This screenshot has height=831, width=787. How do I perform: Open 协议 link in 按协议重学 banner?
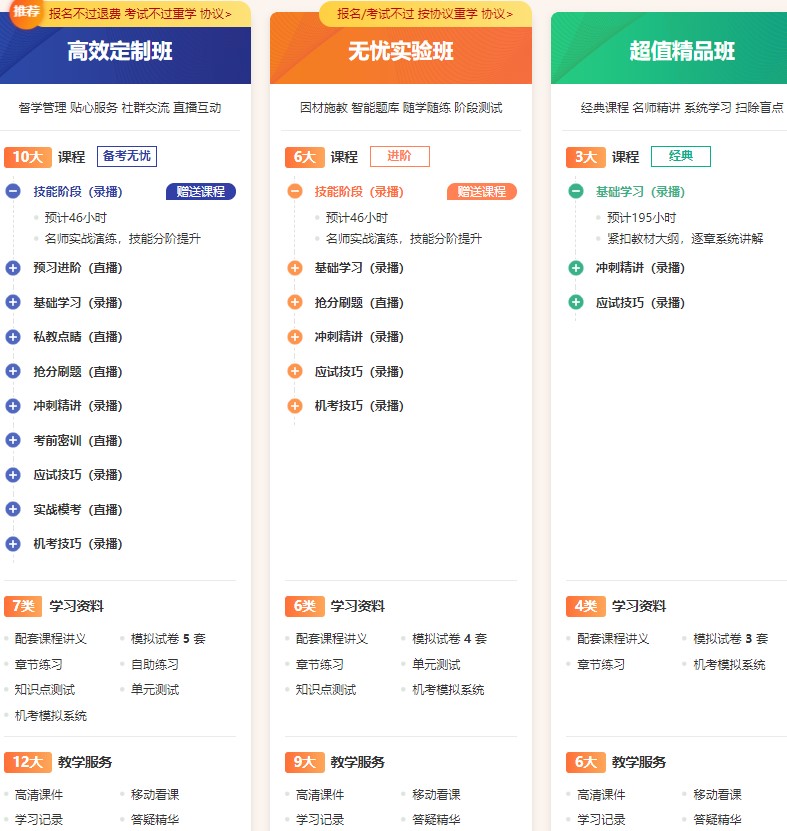(x=496, y=14)
